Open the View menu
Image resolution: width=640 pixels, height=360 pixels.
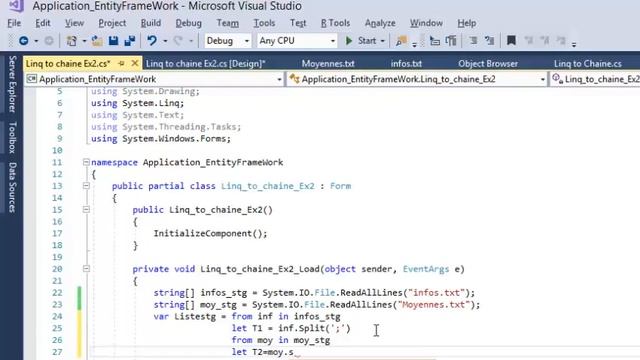pyautogui.click(x=74, y=23)
